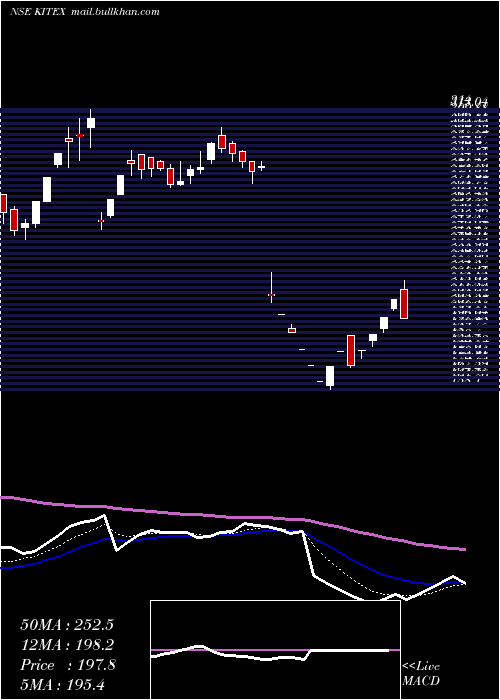Screen dimensions: 500x700
Task: Click the top price-axis value 313.04
Action: [x=468, y=102]
